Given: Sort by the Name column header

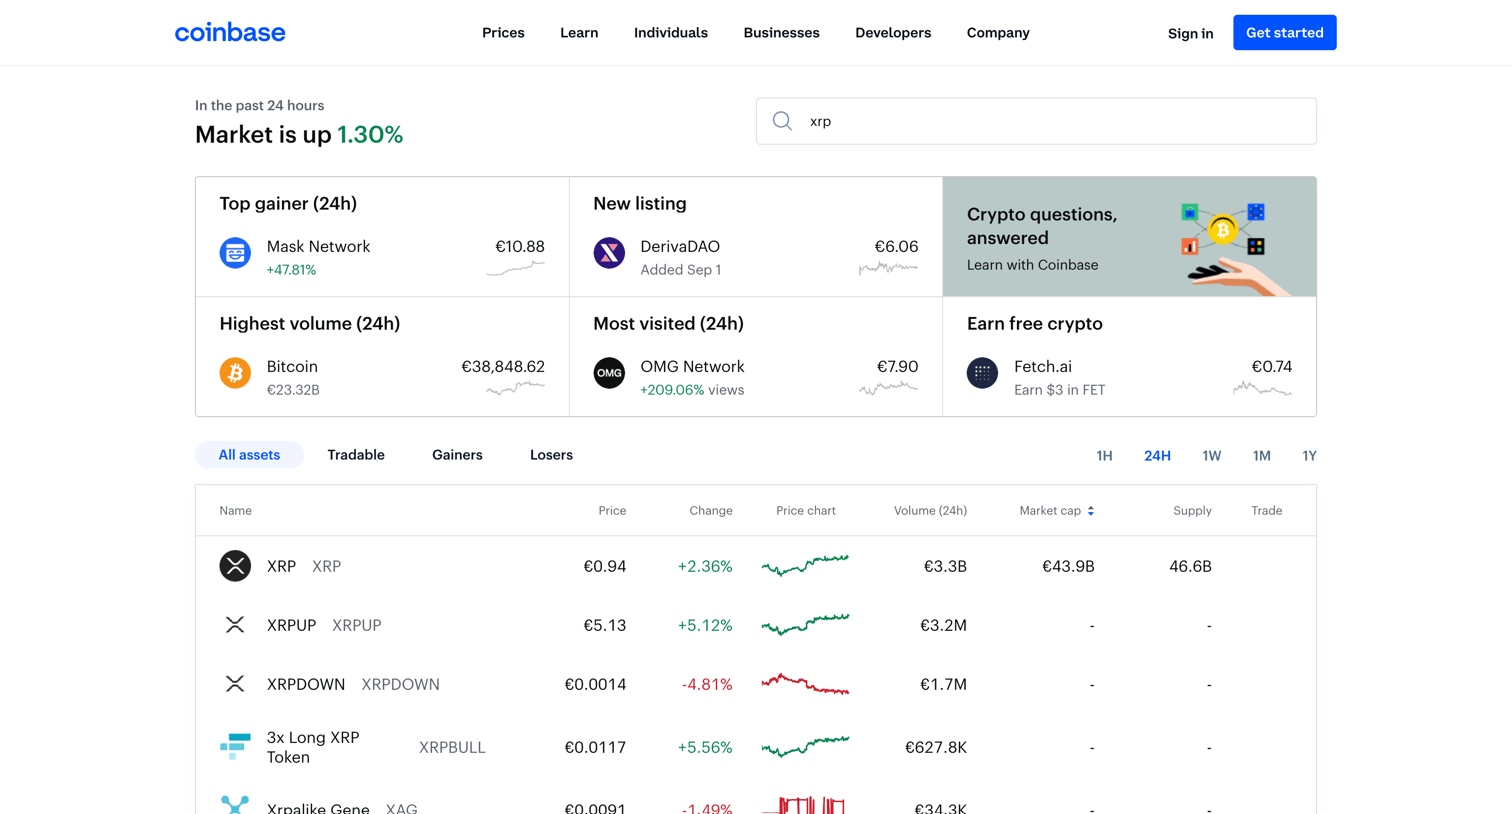Looking at the screenshot, I should pos(235,511).
